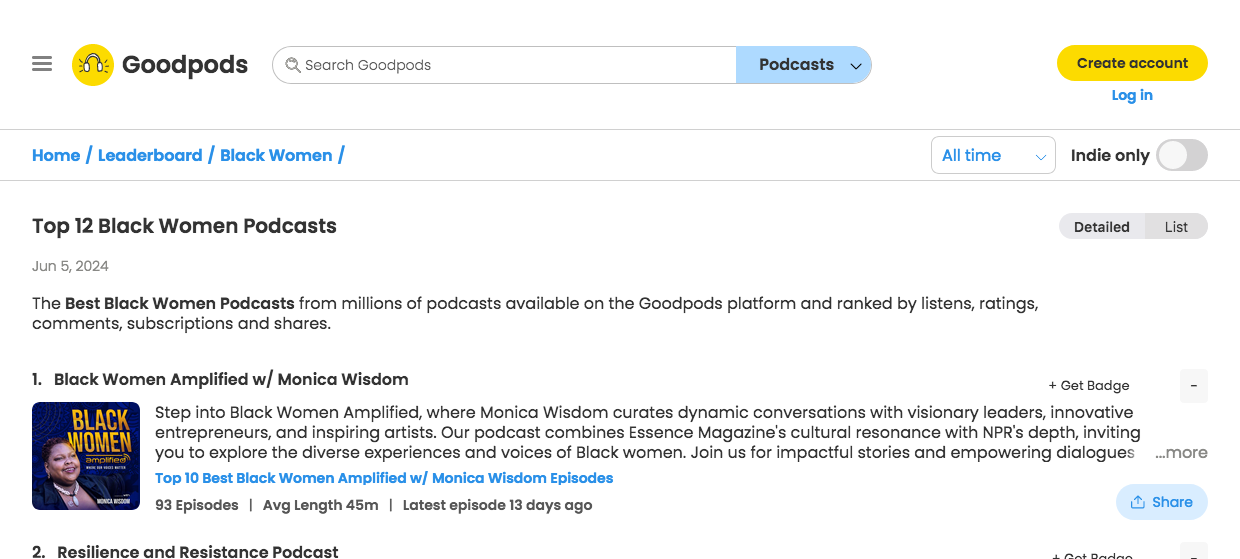Image resolution: width=1240 pixels, height=559 pixels.
Task: Click the Create account button
Action: [x=1132, y=63]
